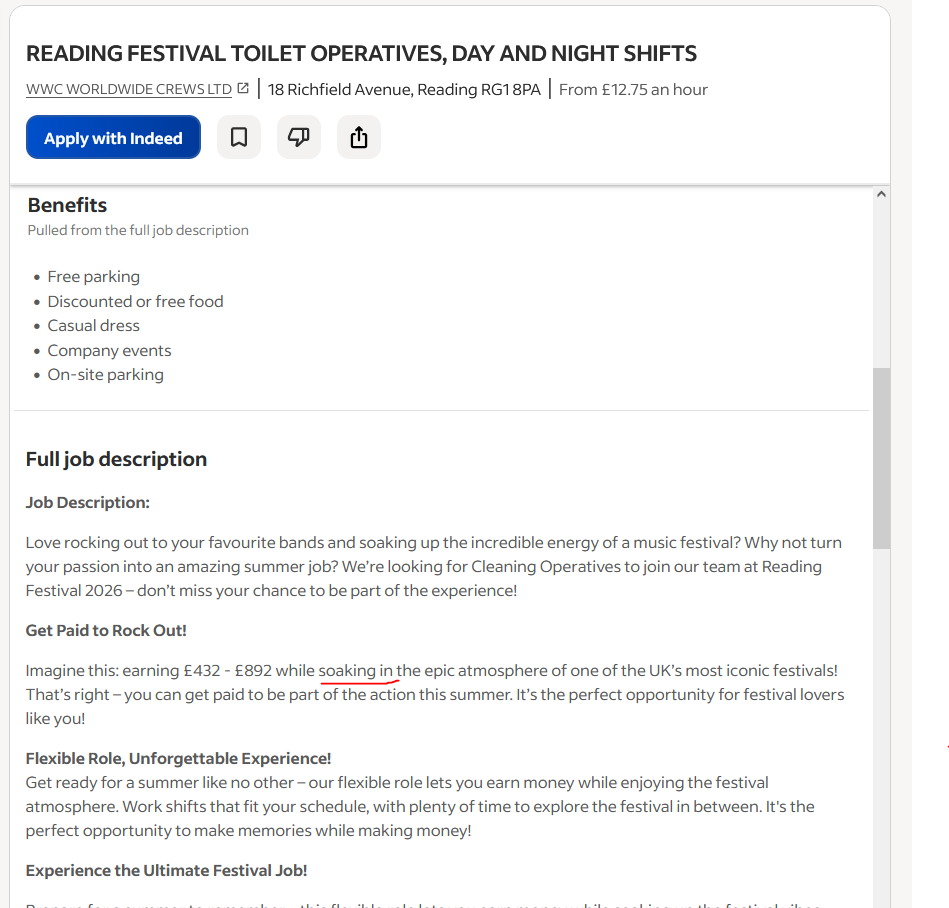
Task: Mark job not interested with thumbs-down icon
Action: click(299, 137)
